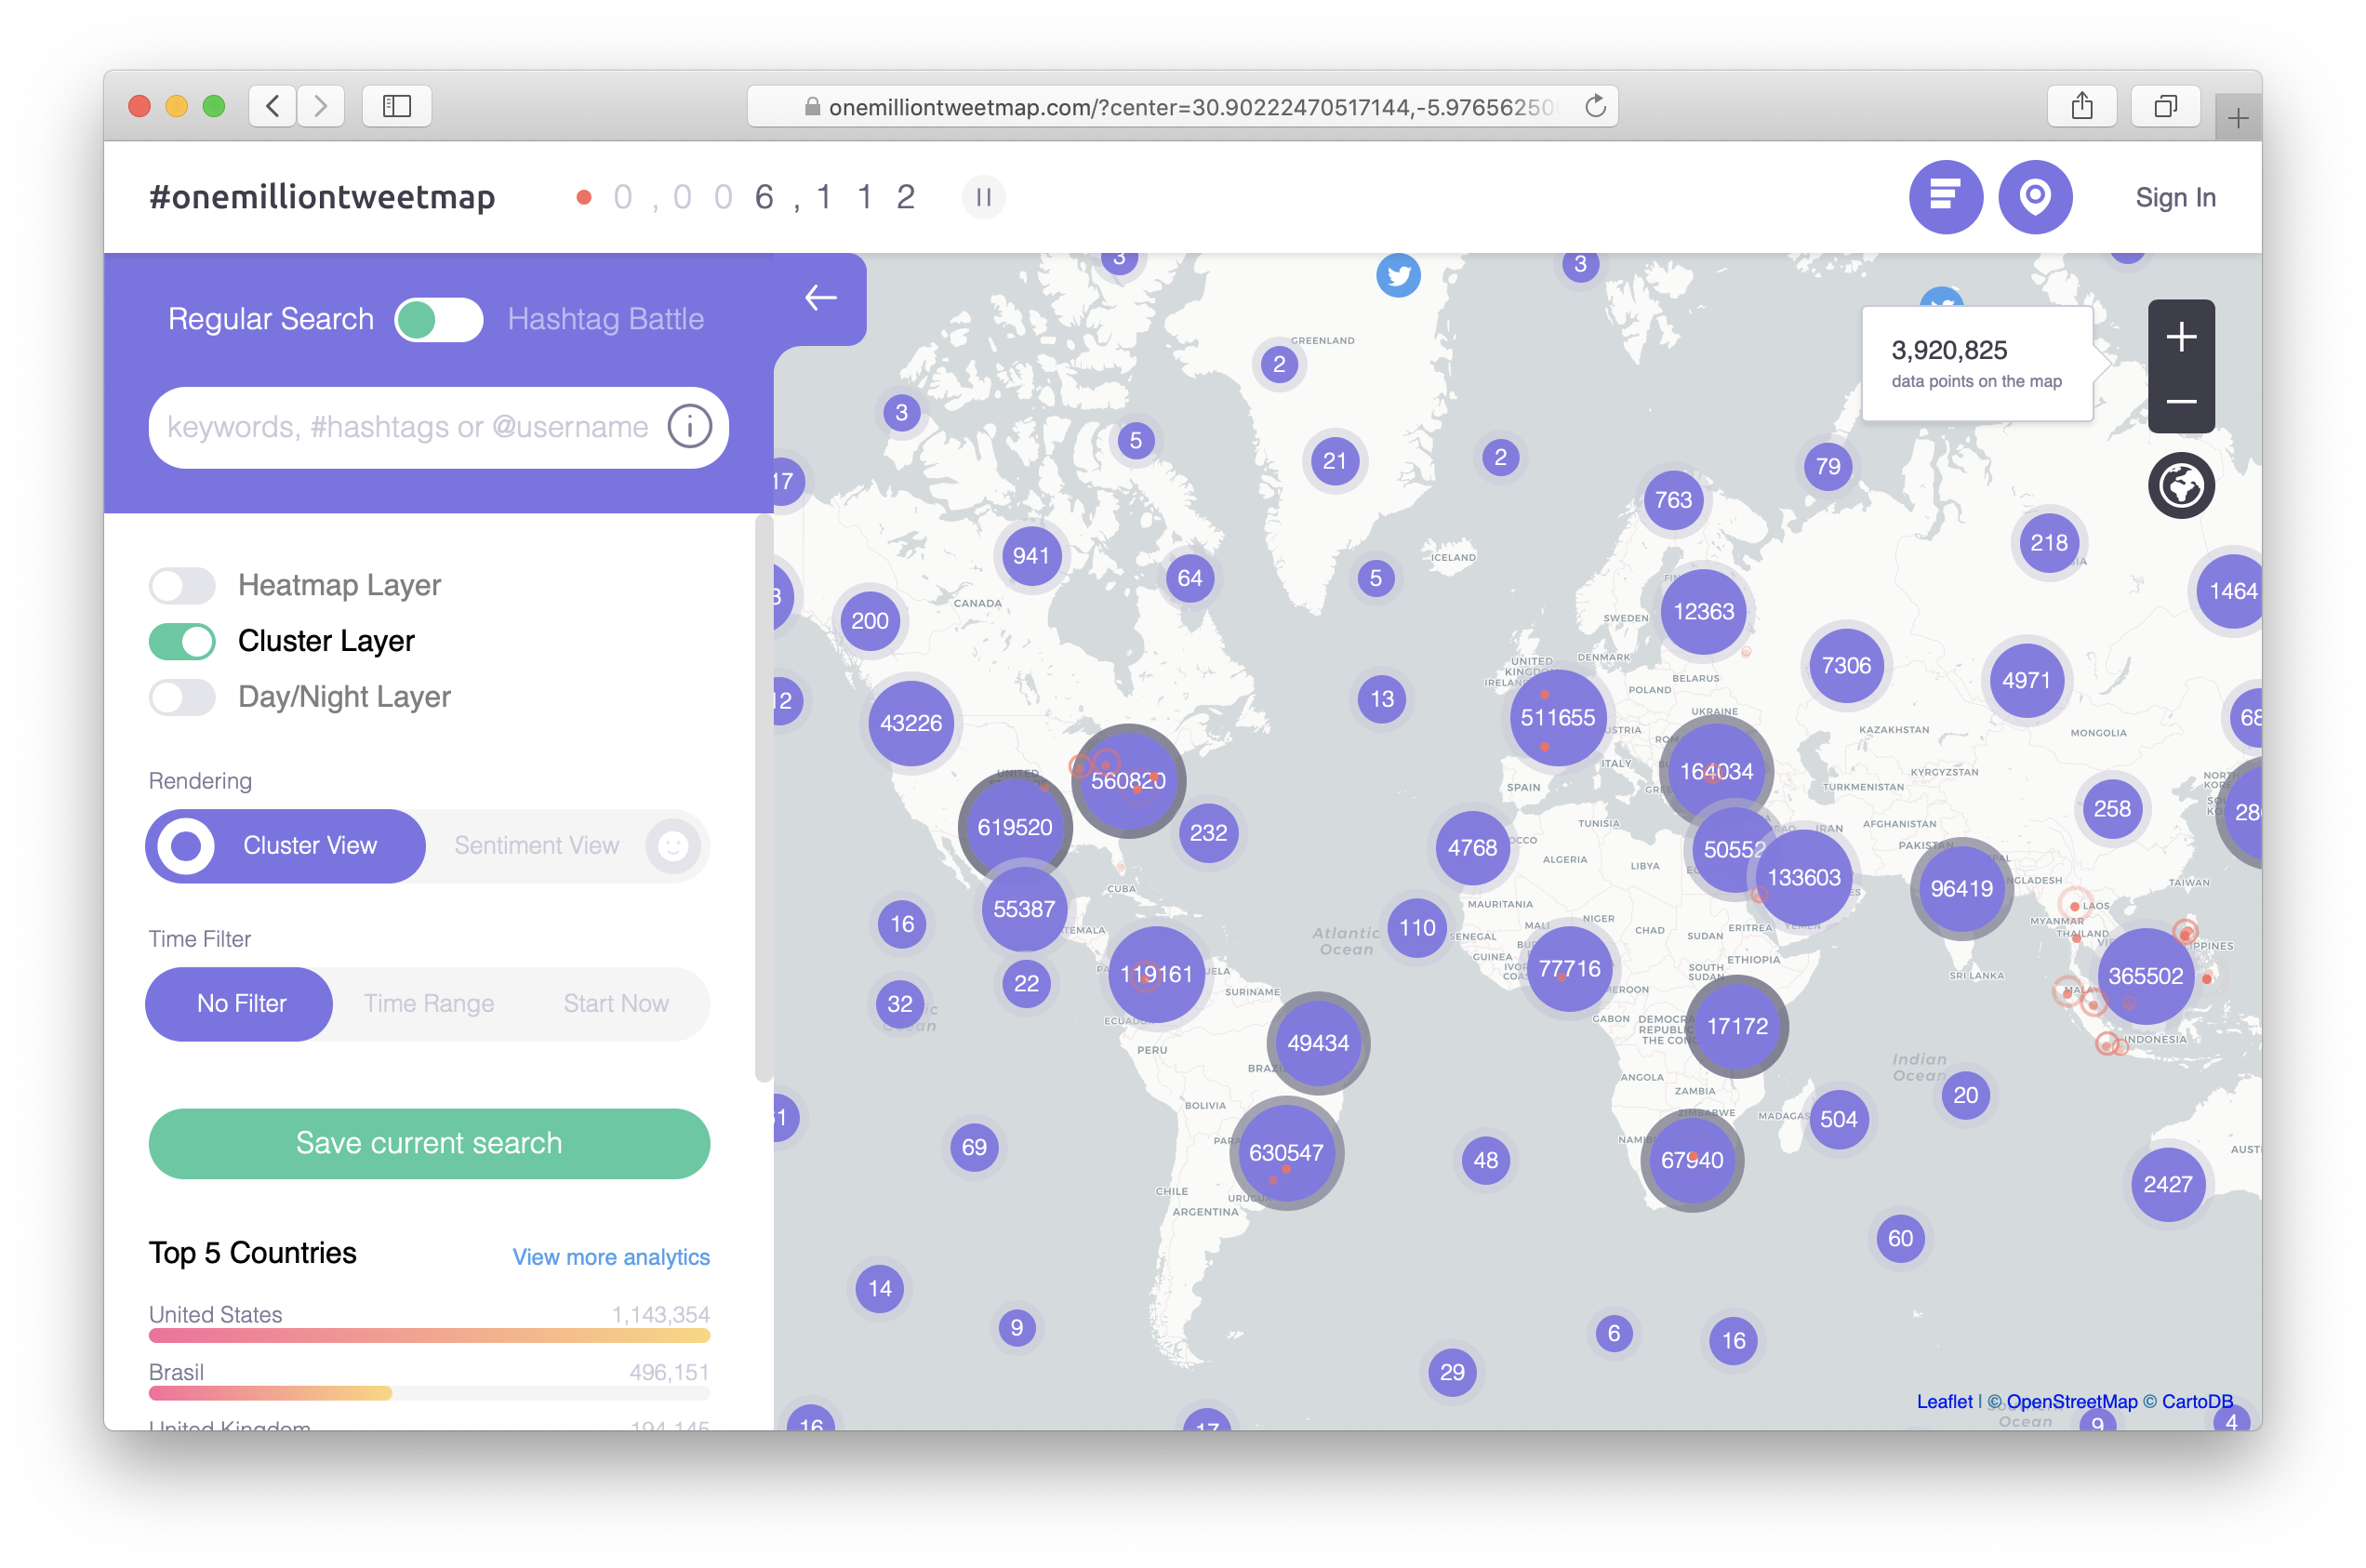
Task: Click the location pin icon near Sign In
Action: (x=2035, y=196)
